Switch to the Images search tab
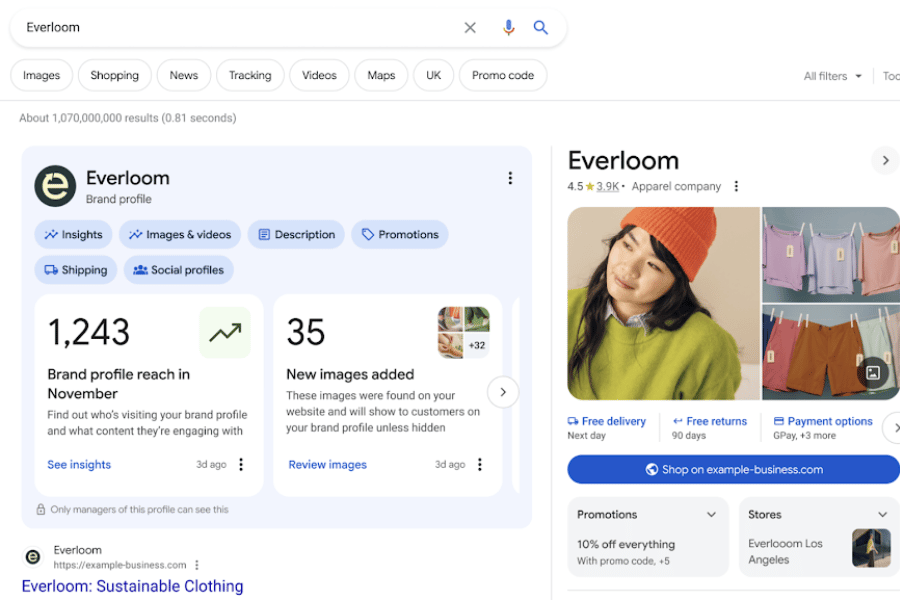 [x=41, y=75]
